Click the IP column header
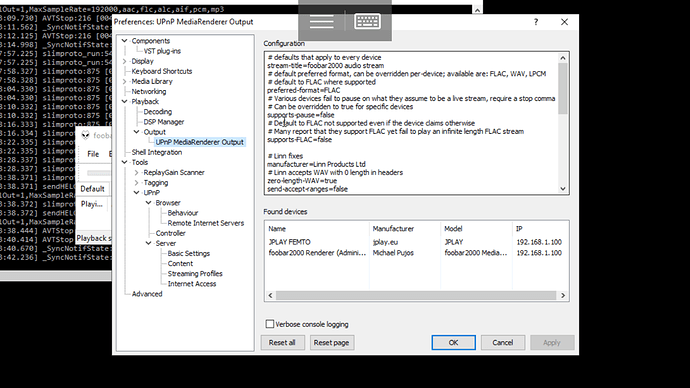The image size is (690, 388). (540, 229)
